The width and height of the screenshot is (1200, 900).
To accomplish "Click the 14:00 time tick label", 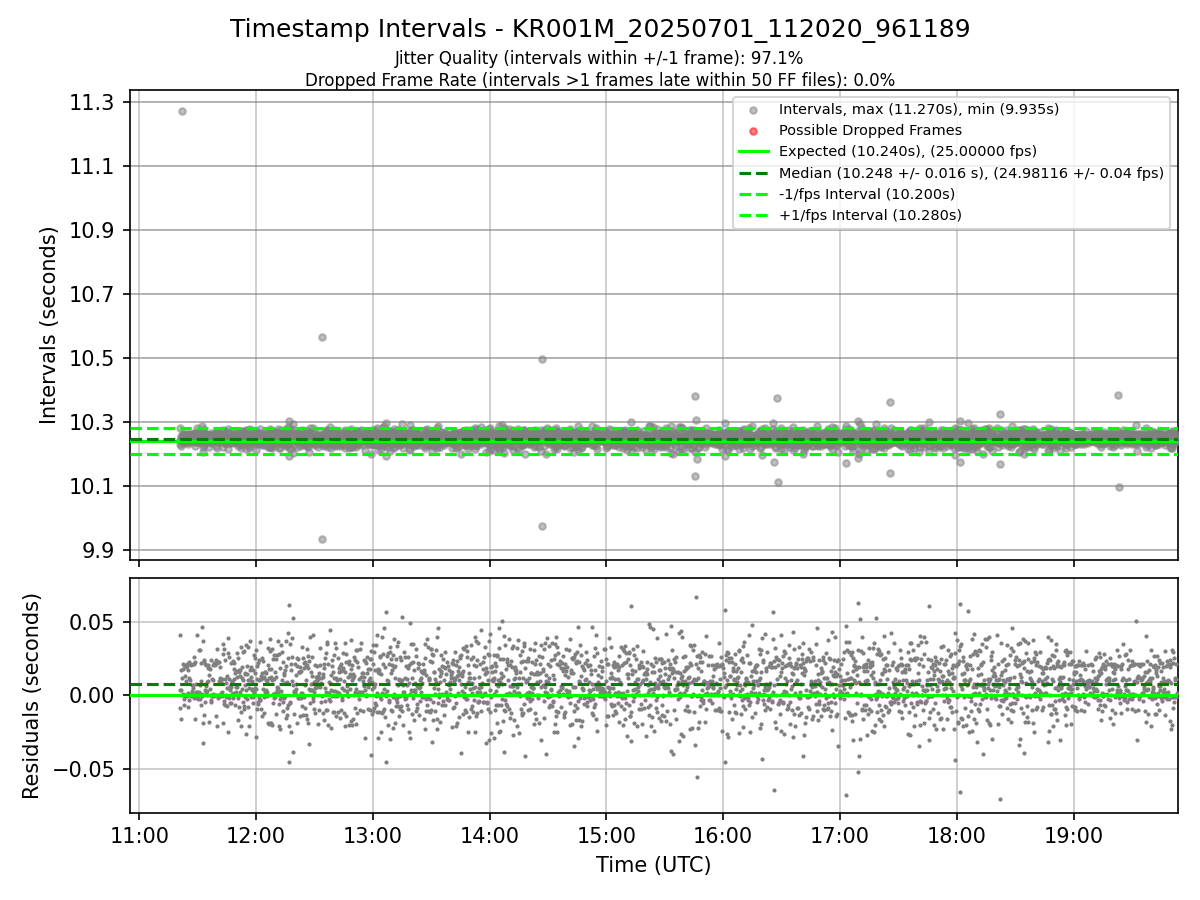I will (x=490, y=834).
